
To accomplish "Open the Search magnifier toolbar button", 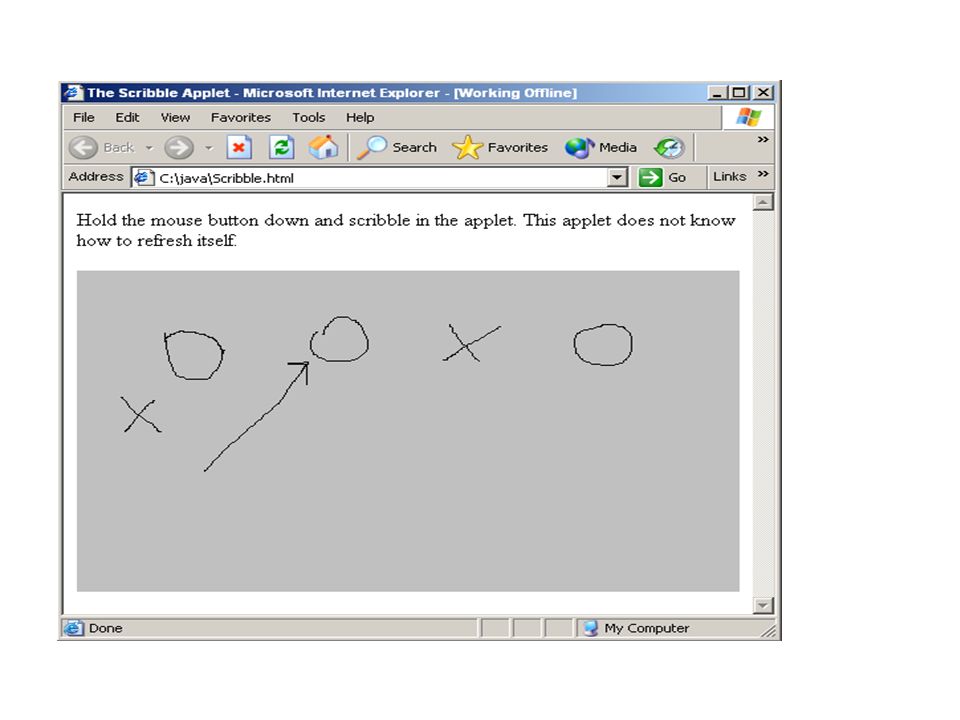I will click(397, 148).
